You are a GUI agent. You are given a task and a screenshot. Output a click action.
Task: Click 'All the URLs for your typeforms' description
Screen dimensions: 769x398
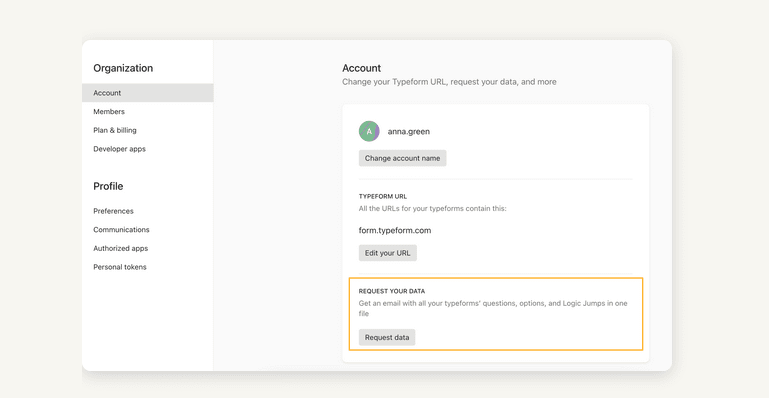pyautogui.click(x=432, y=209)
